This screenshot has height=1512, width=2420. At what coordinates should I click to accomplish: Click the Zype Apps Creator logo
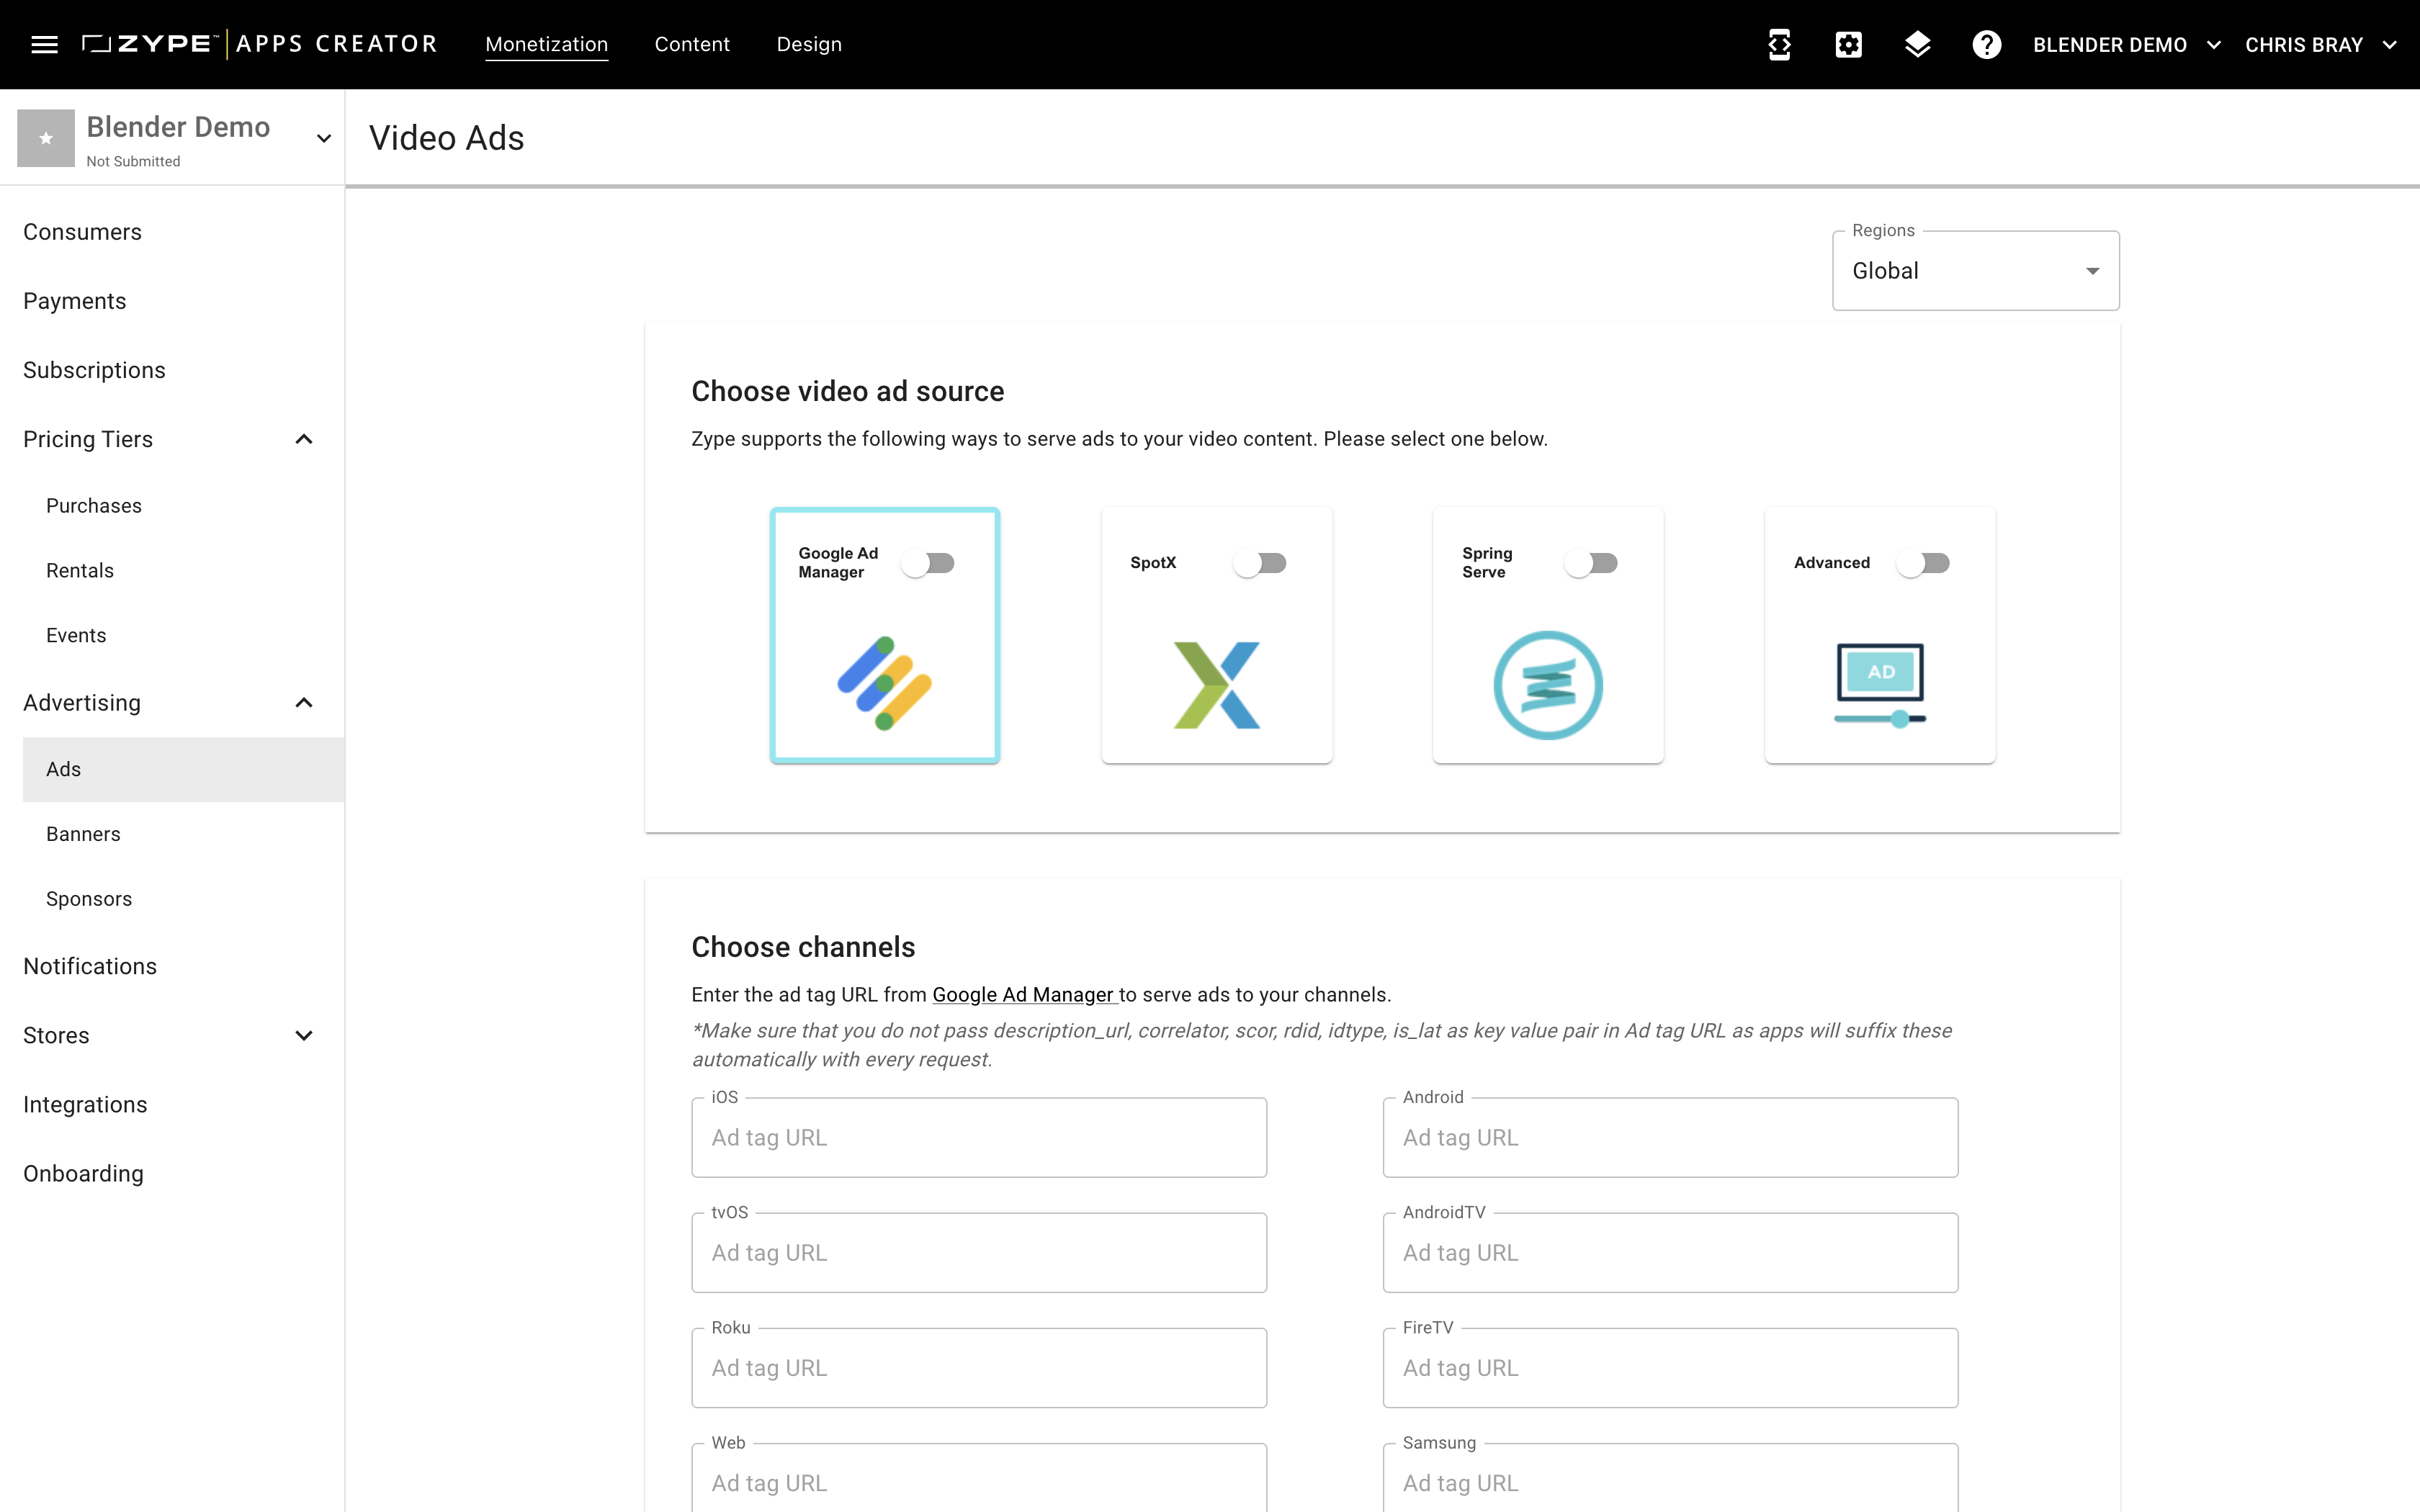click(x=260, y=44)
